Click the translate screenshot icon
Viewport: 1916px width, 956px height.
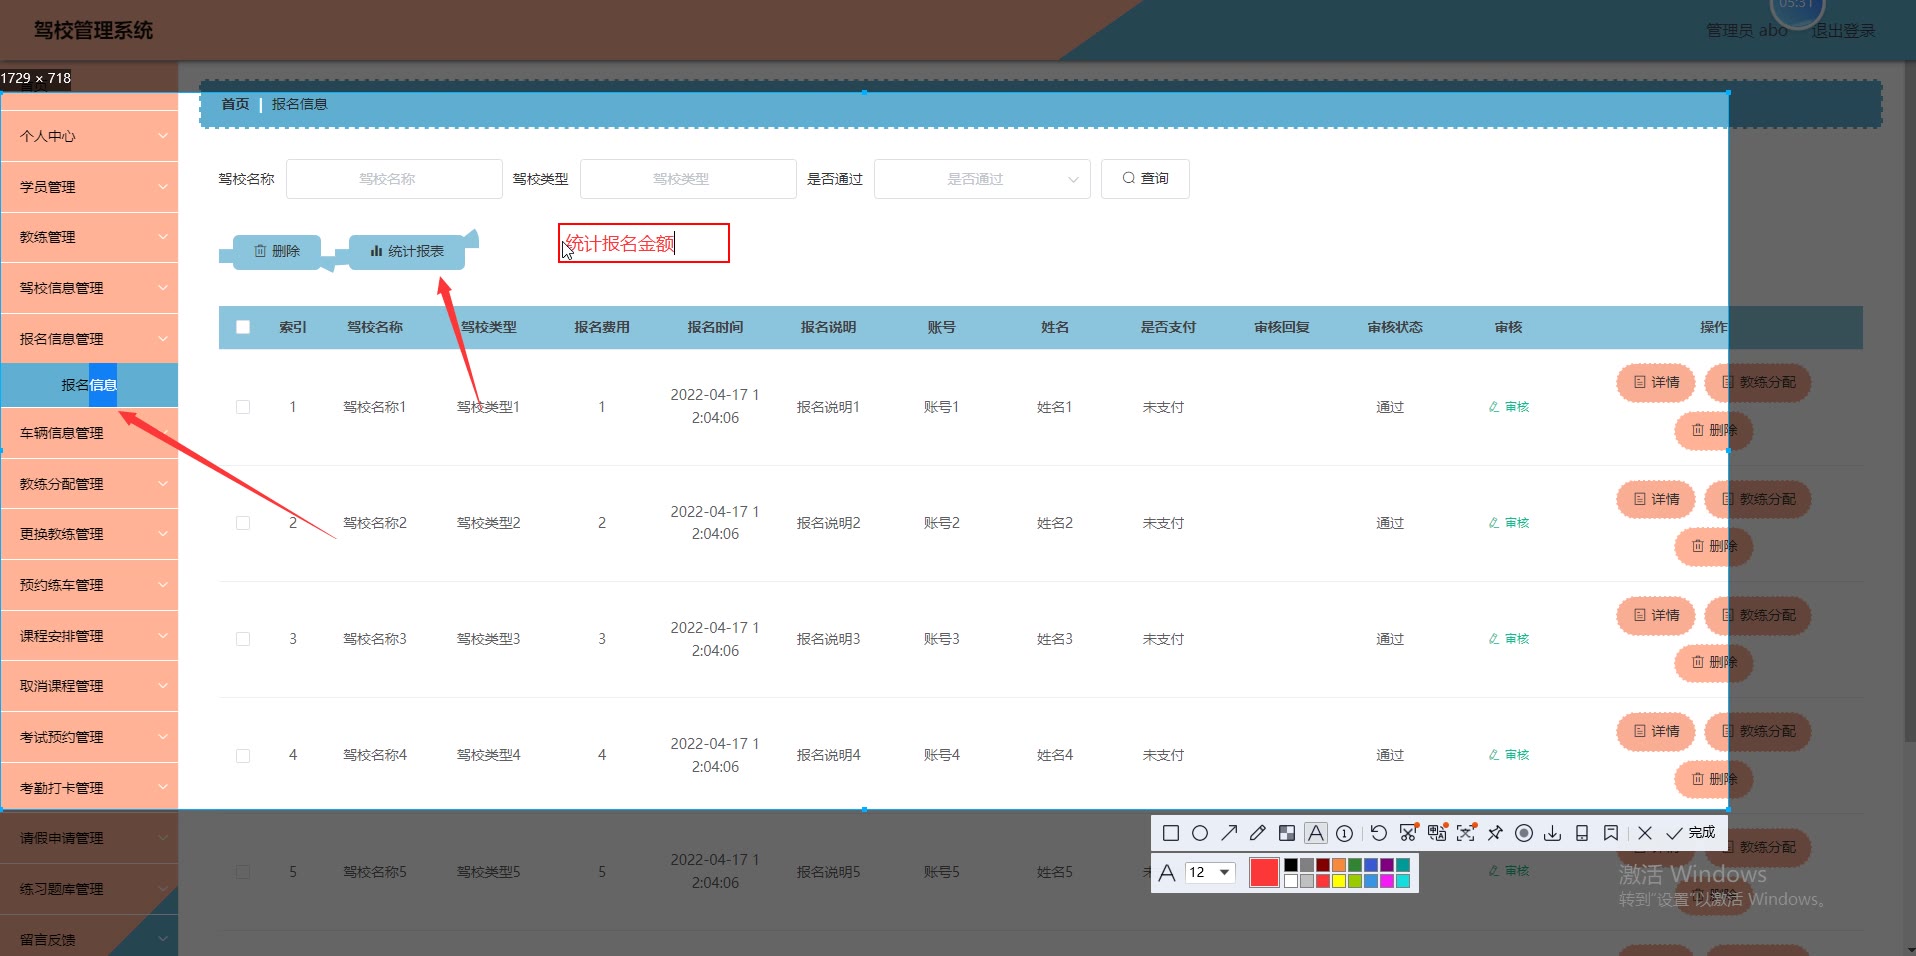click(x=1437, y=833)
